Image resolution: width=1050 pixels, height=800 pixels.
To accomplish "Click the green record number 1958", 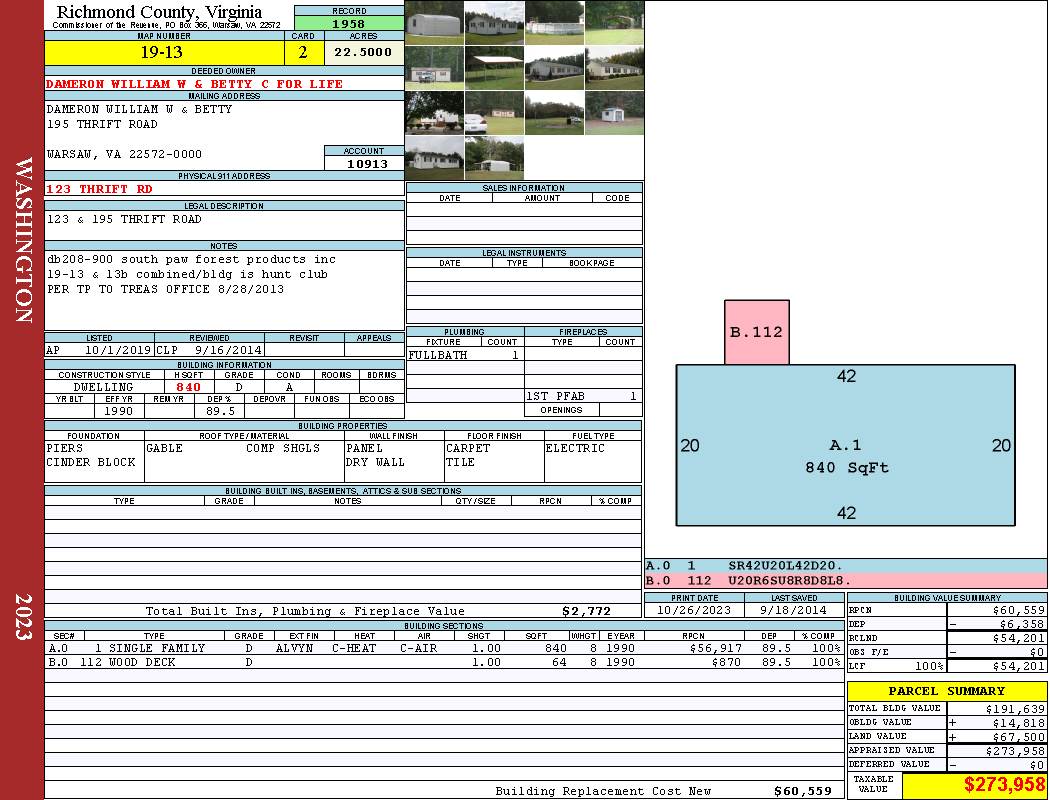I will 348,23.
